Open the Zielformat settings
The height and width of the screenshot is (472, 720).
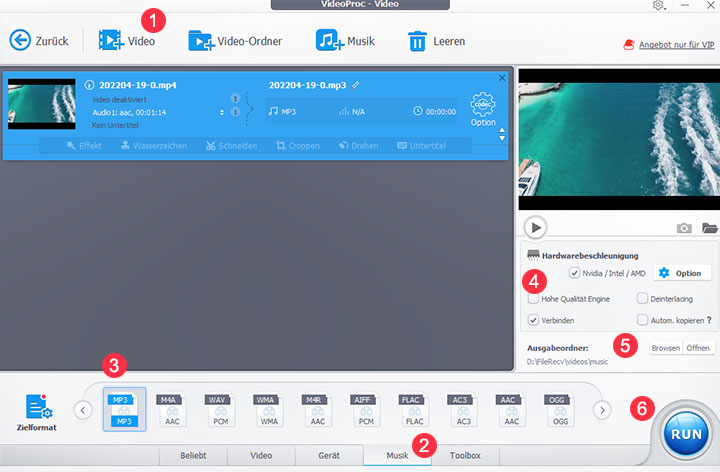37,412
